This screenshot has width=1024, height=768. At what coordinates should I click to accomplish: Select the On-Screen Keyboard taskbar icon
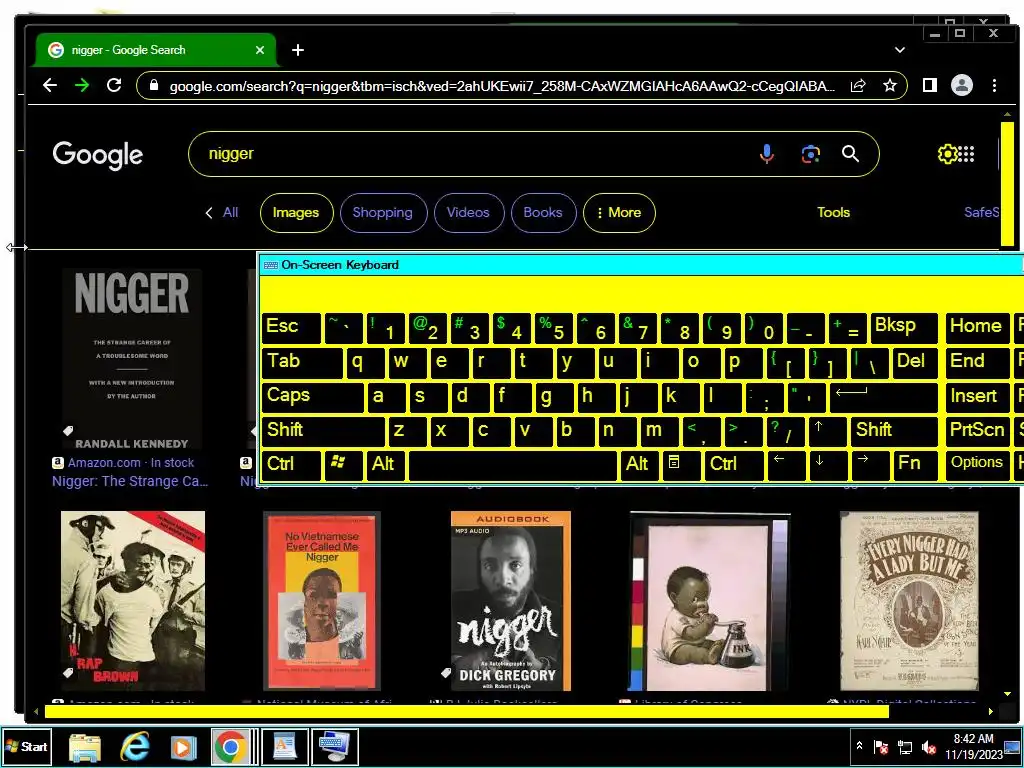coord(335,747)
